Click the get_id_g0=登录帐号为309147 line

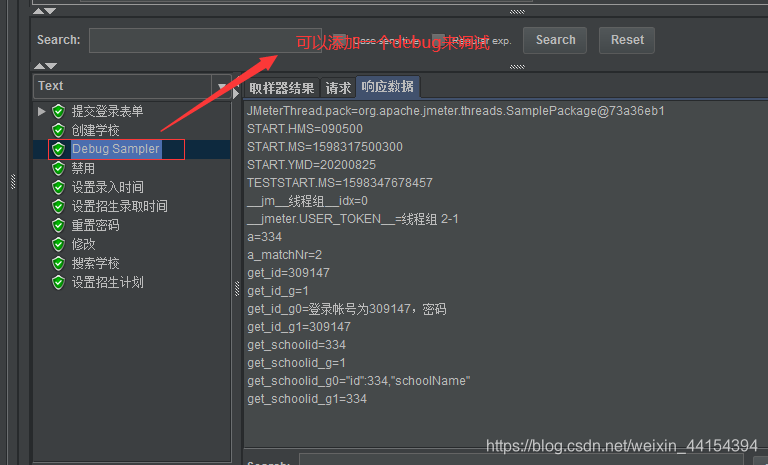coord(346,309)
